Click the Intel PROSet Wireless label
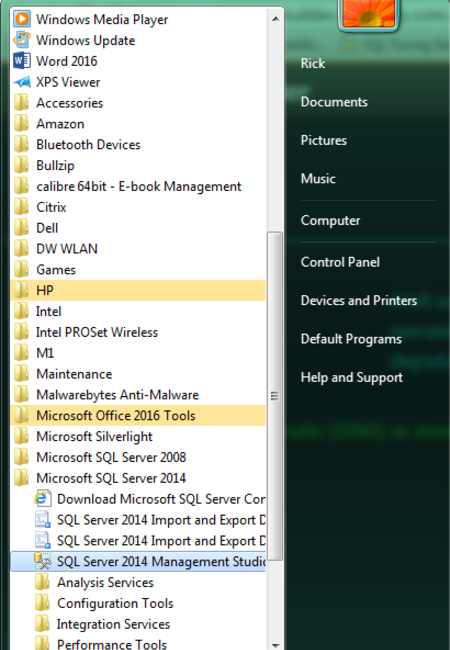This screenshot has width=450, height=650. [97, 332]
